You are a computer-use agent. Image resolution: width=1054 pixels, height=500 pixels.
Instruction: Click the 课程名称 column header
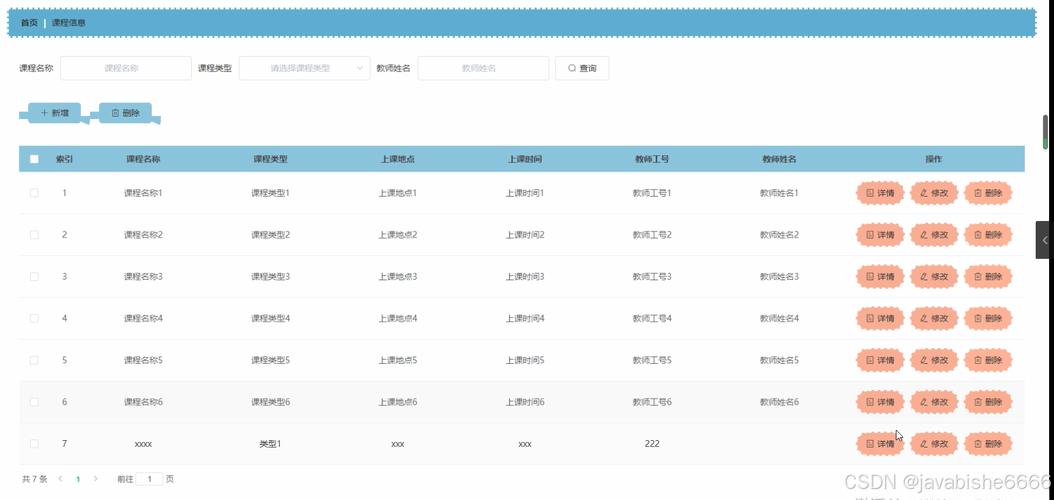click(143, 159)
